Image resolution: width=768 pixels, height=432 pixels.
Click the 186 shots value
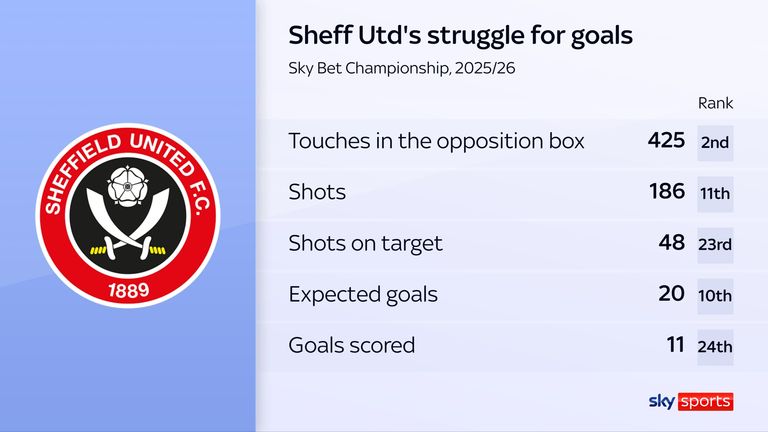[666, 192]
